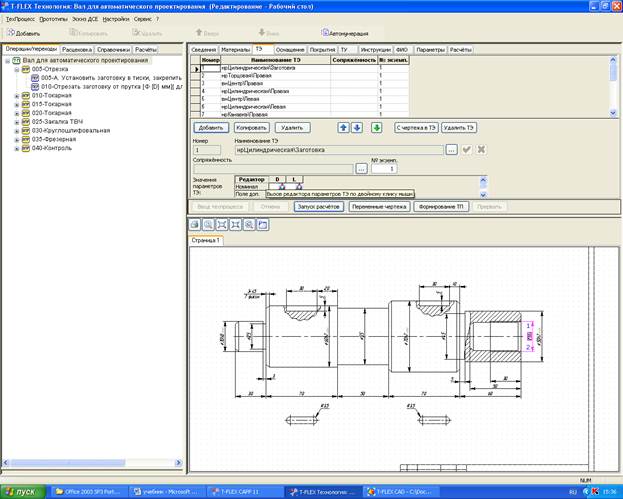Click the zoom magnifier icon in the drawing toolbar
The height and width of the screenshot is (499, 623).
tap(208, 224)
